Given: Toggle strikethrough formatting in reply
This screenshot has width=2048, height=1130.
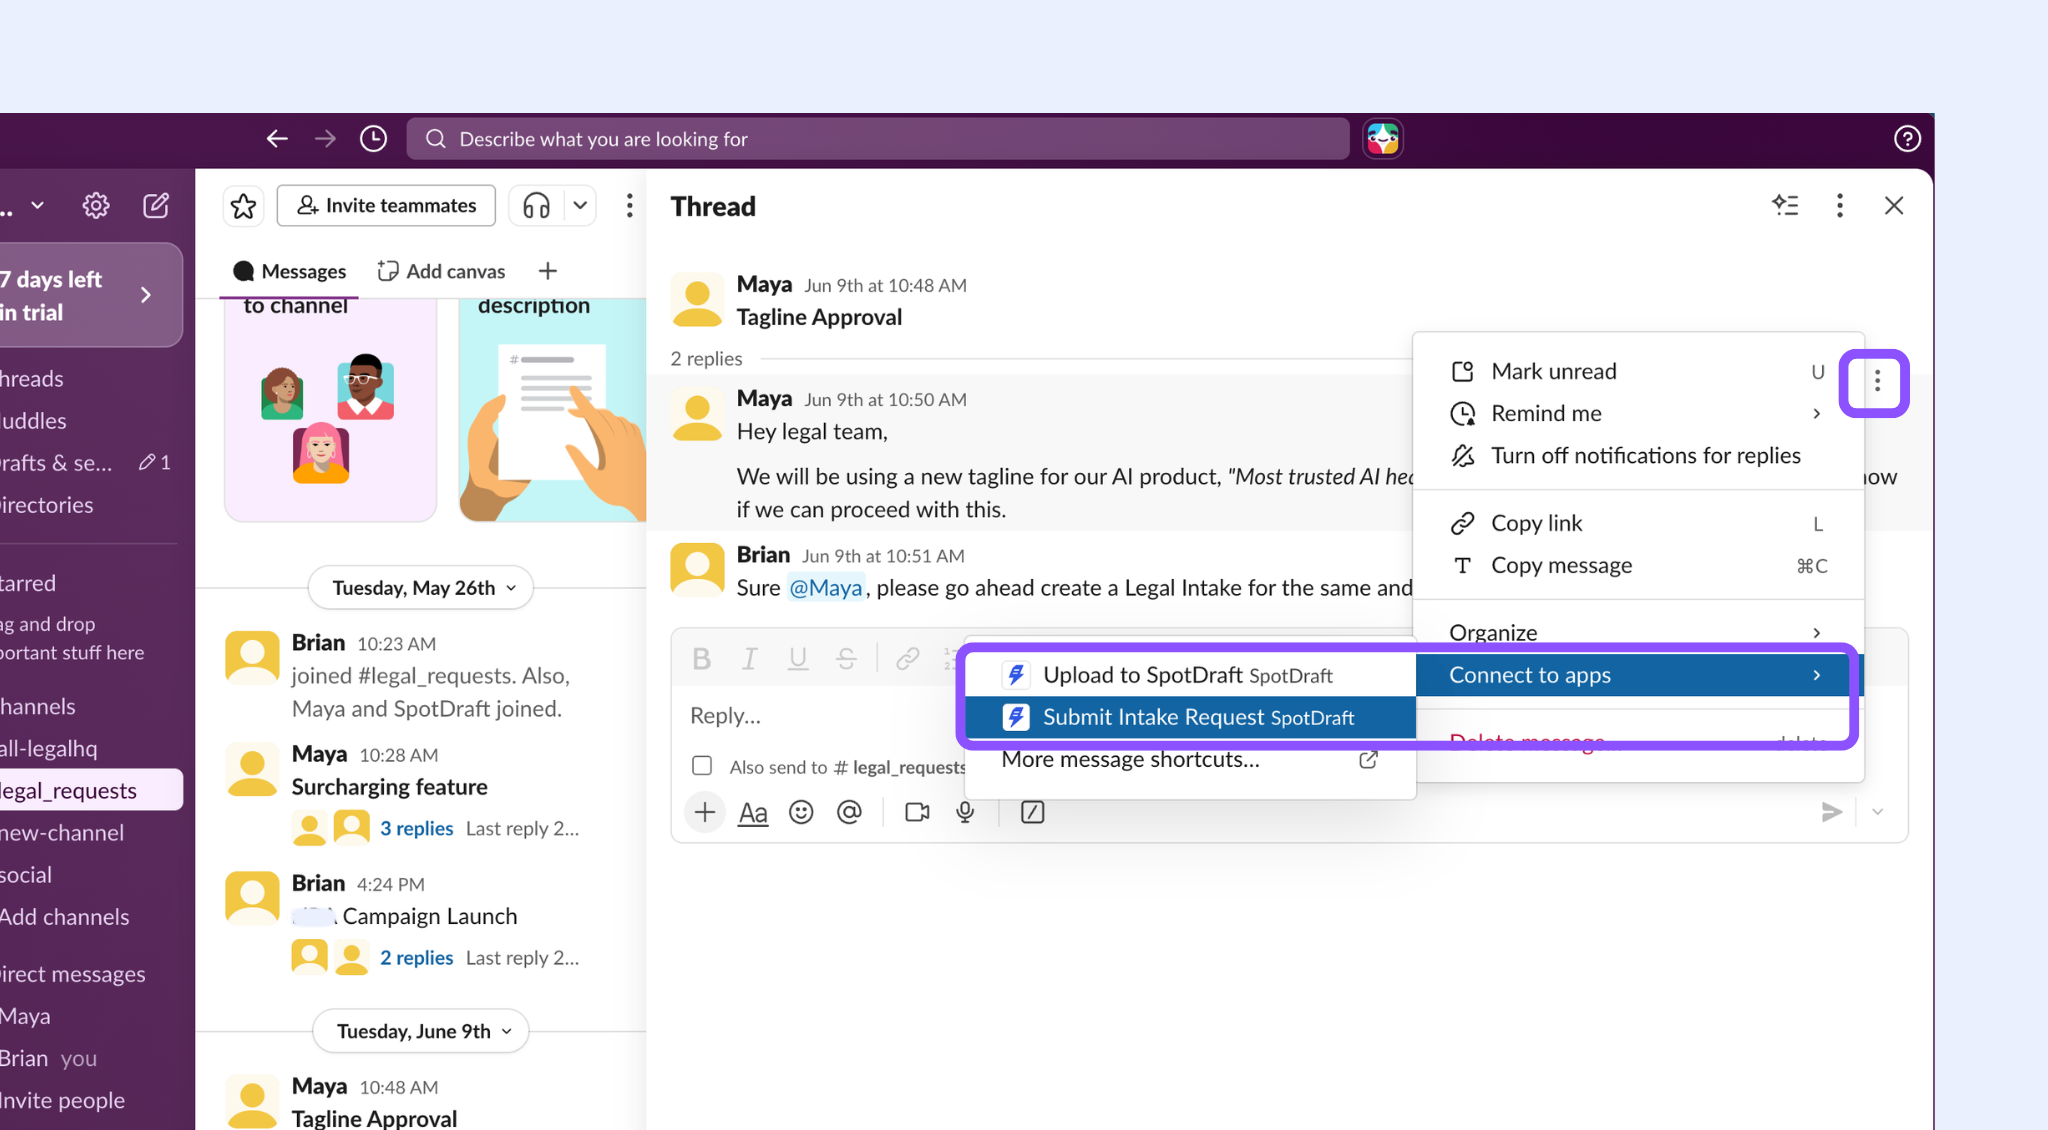Looking at the screenshot, I should [846, 659].
